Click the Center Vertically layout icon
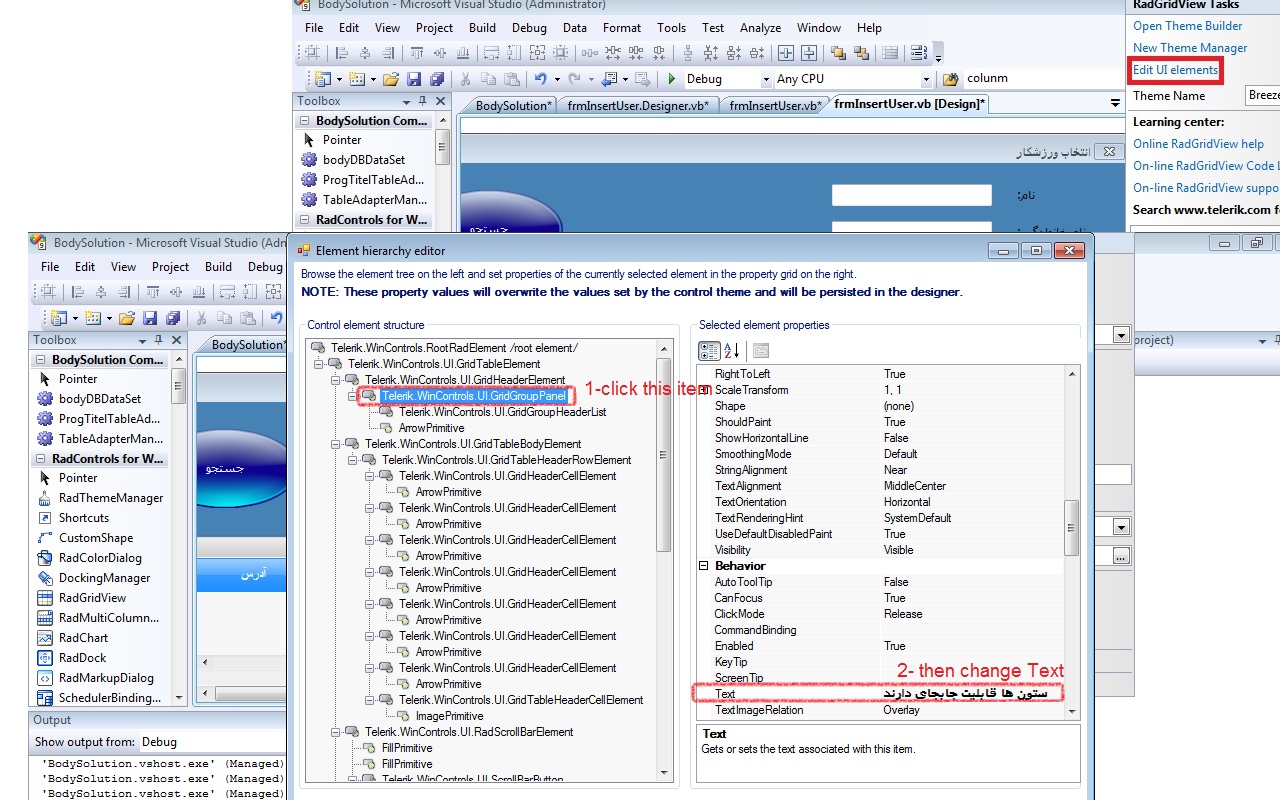The height and width of the screenshot is (800, 1280). 809,54
